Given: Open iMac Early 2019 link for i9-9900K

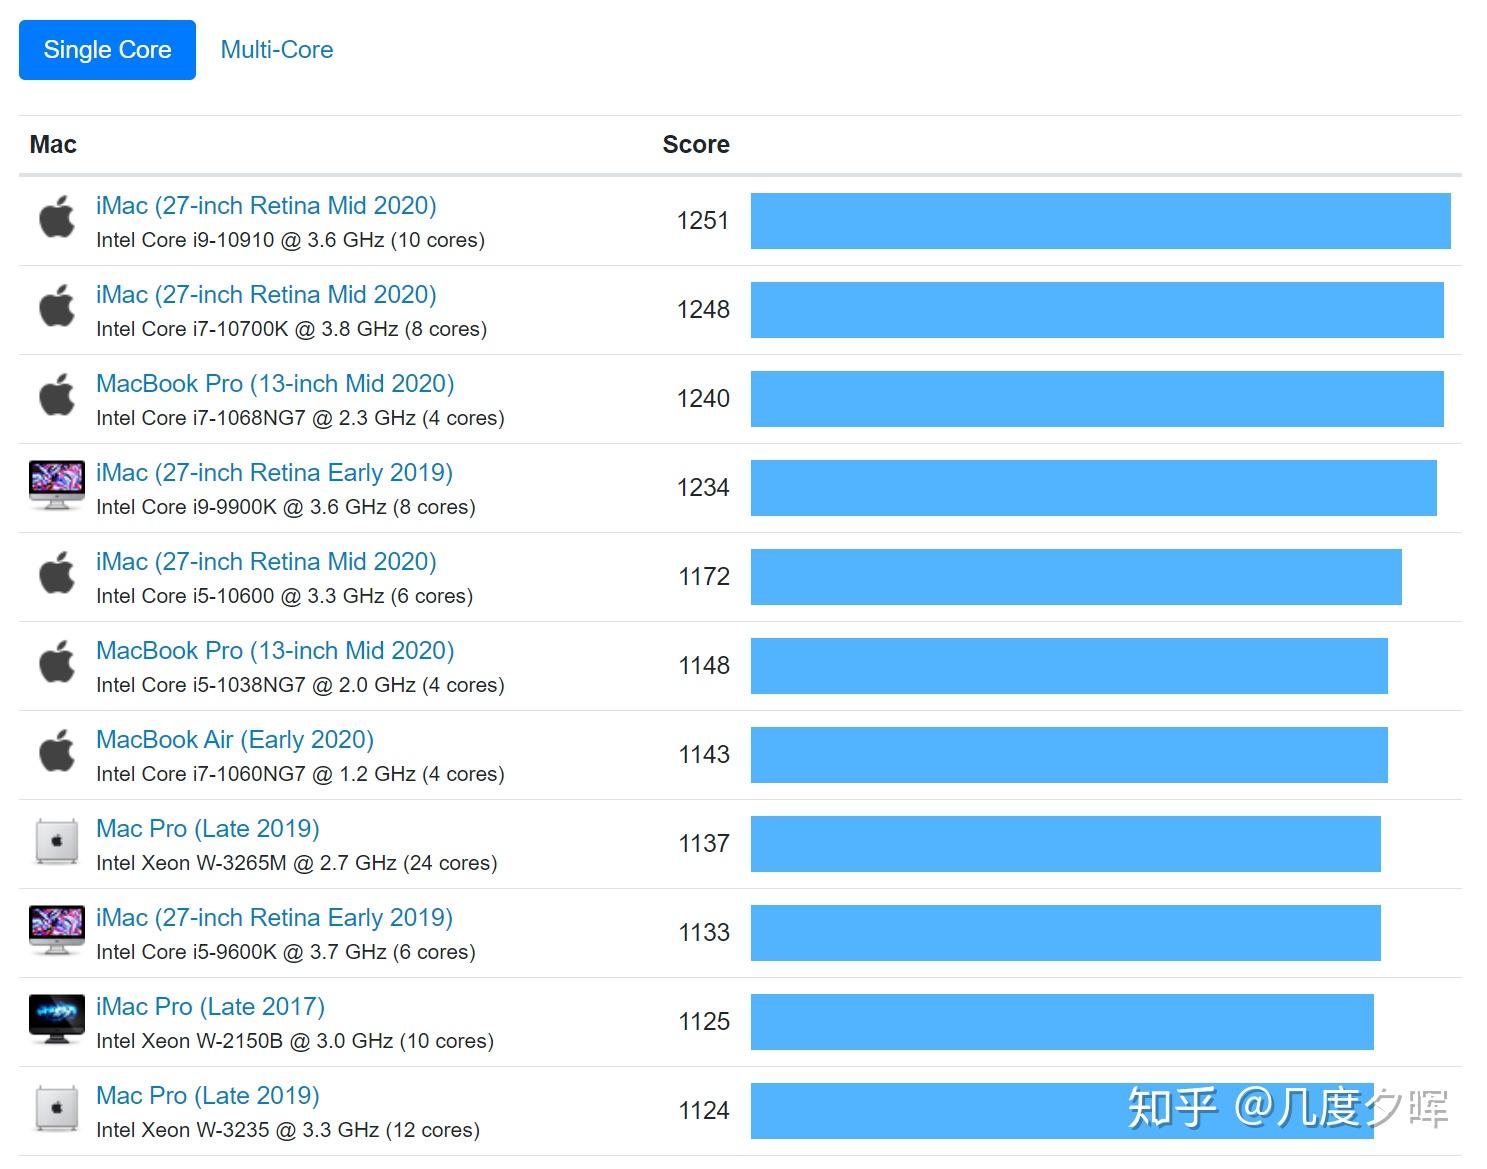Looking at the screenshot, I should pos(274,472).
